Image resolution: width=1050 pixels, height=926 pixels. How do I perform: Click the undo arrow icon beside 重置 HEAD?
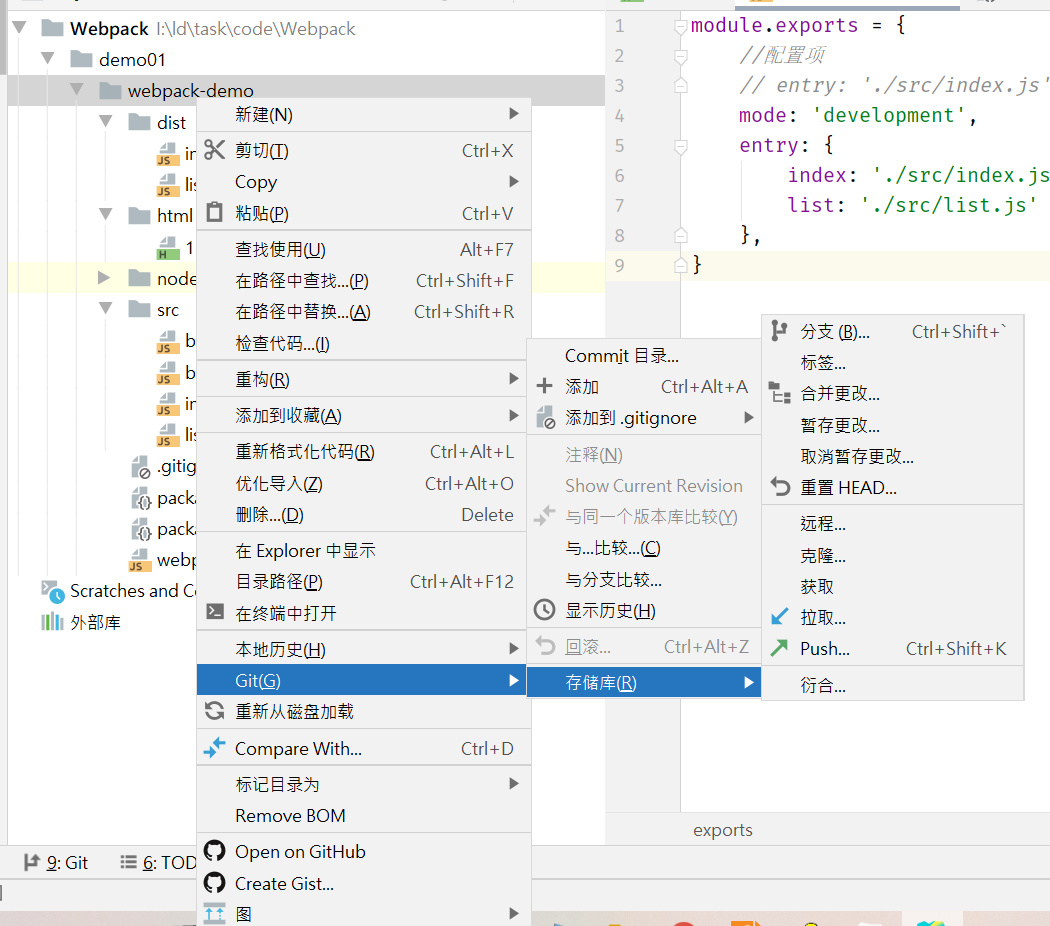(x=780, y=487)
